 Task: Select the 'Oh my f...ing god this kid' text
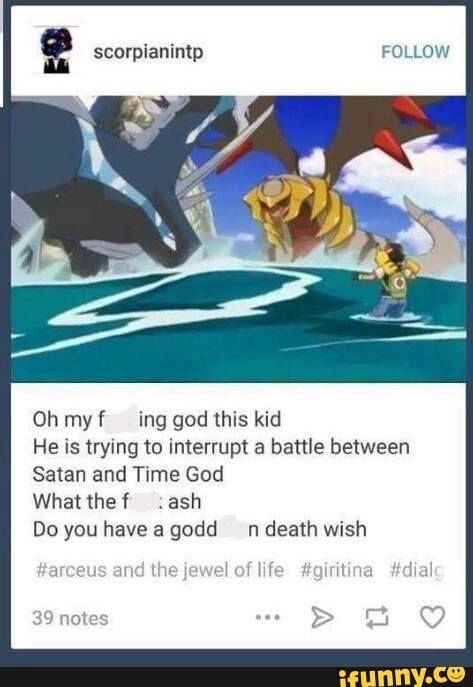click(157, 419)
